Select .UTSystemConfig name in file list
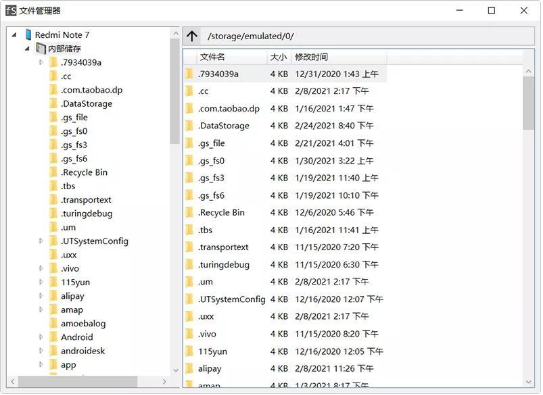 point(231,299)
